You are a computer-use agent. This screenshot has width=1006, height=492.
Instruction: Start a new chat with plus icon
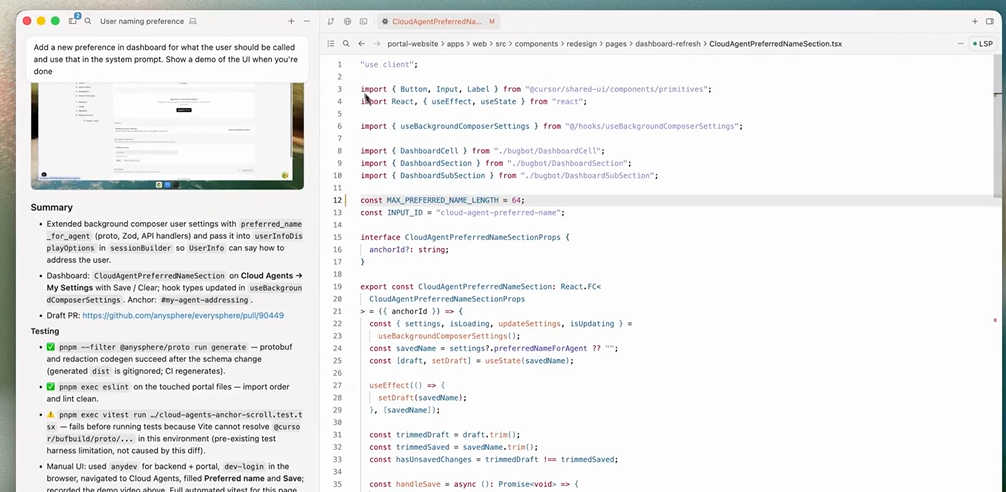[x=291, y=20]
